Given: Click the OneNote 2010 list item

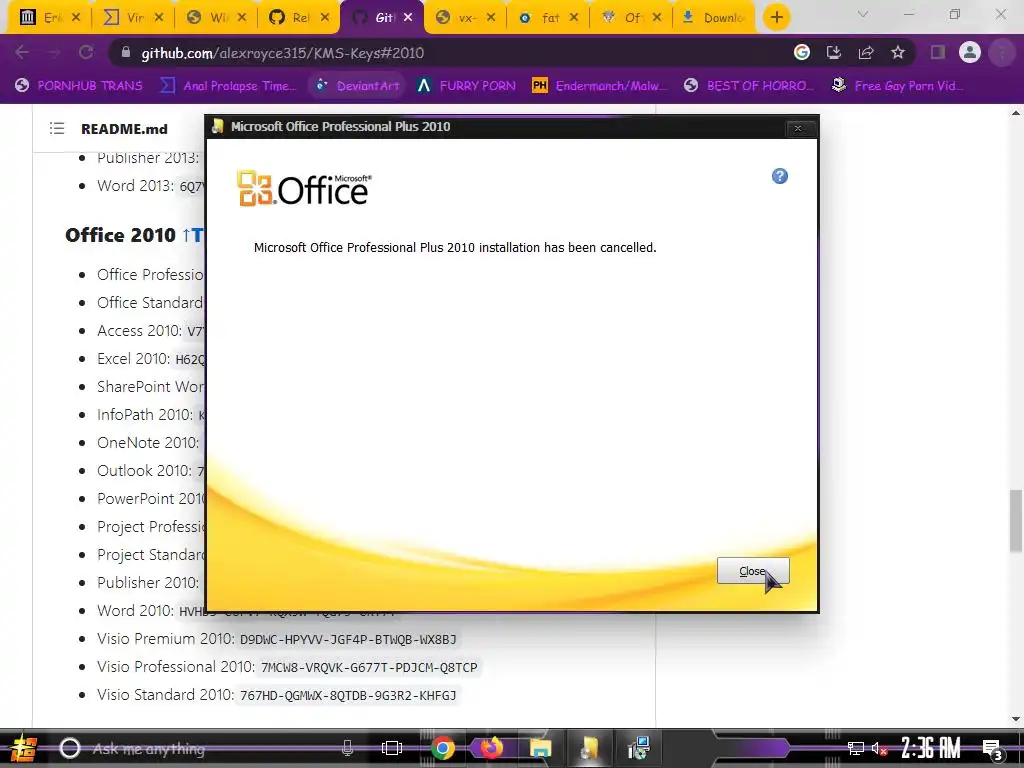Looking at the screenshot, I should [148, 443].
